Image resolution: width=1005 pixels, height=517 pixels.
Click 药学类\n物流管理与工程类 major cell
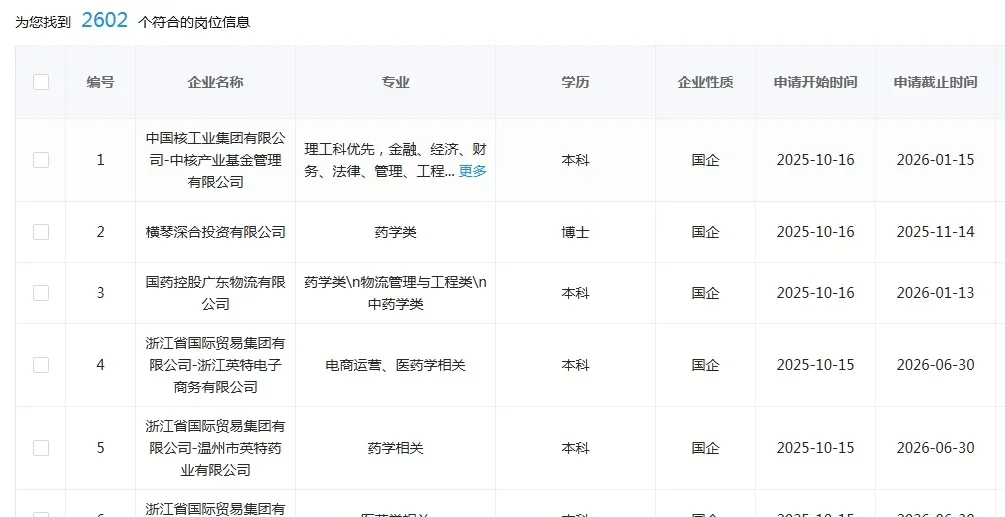click(x=395, y=293)
